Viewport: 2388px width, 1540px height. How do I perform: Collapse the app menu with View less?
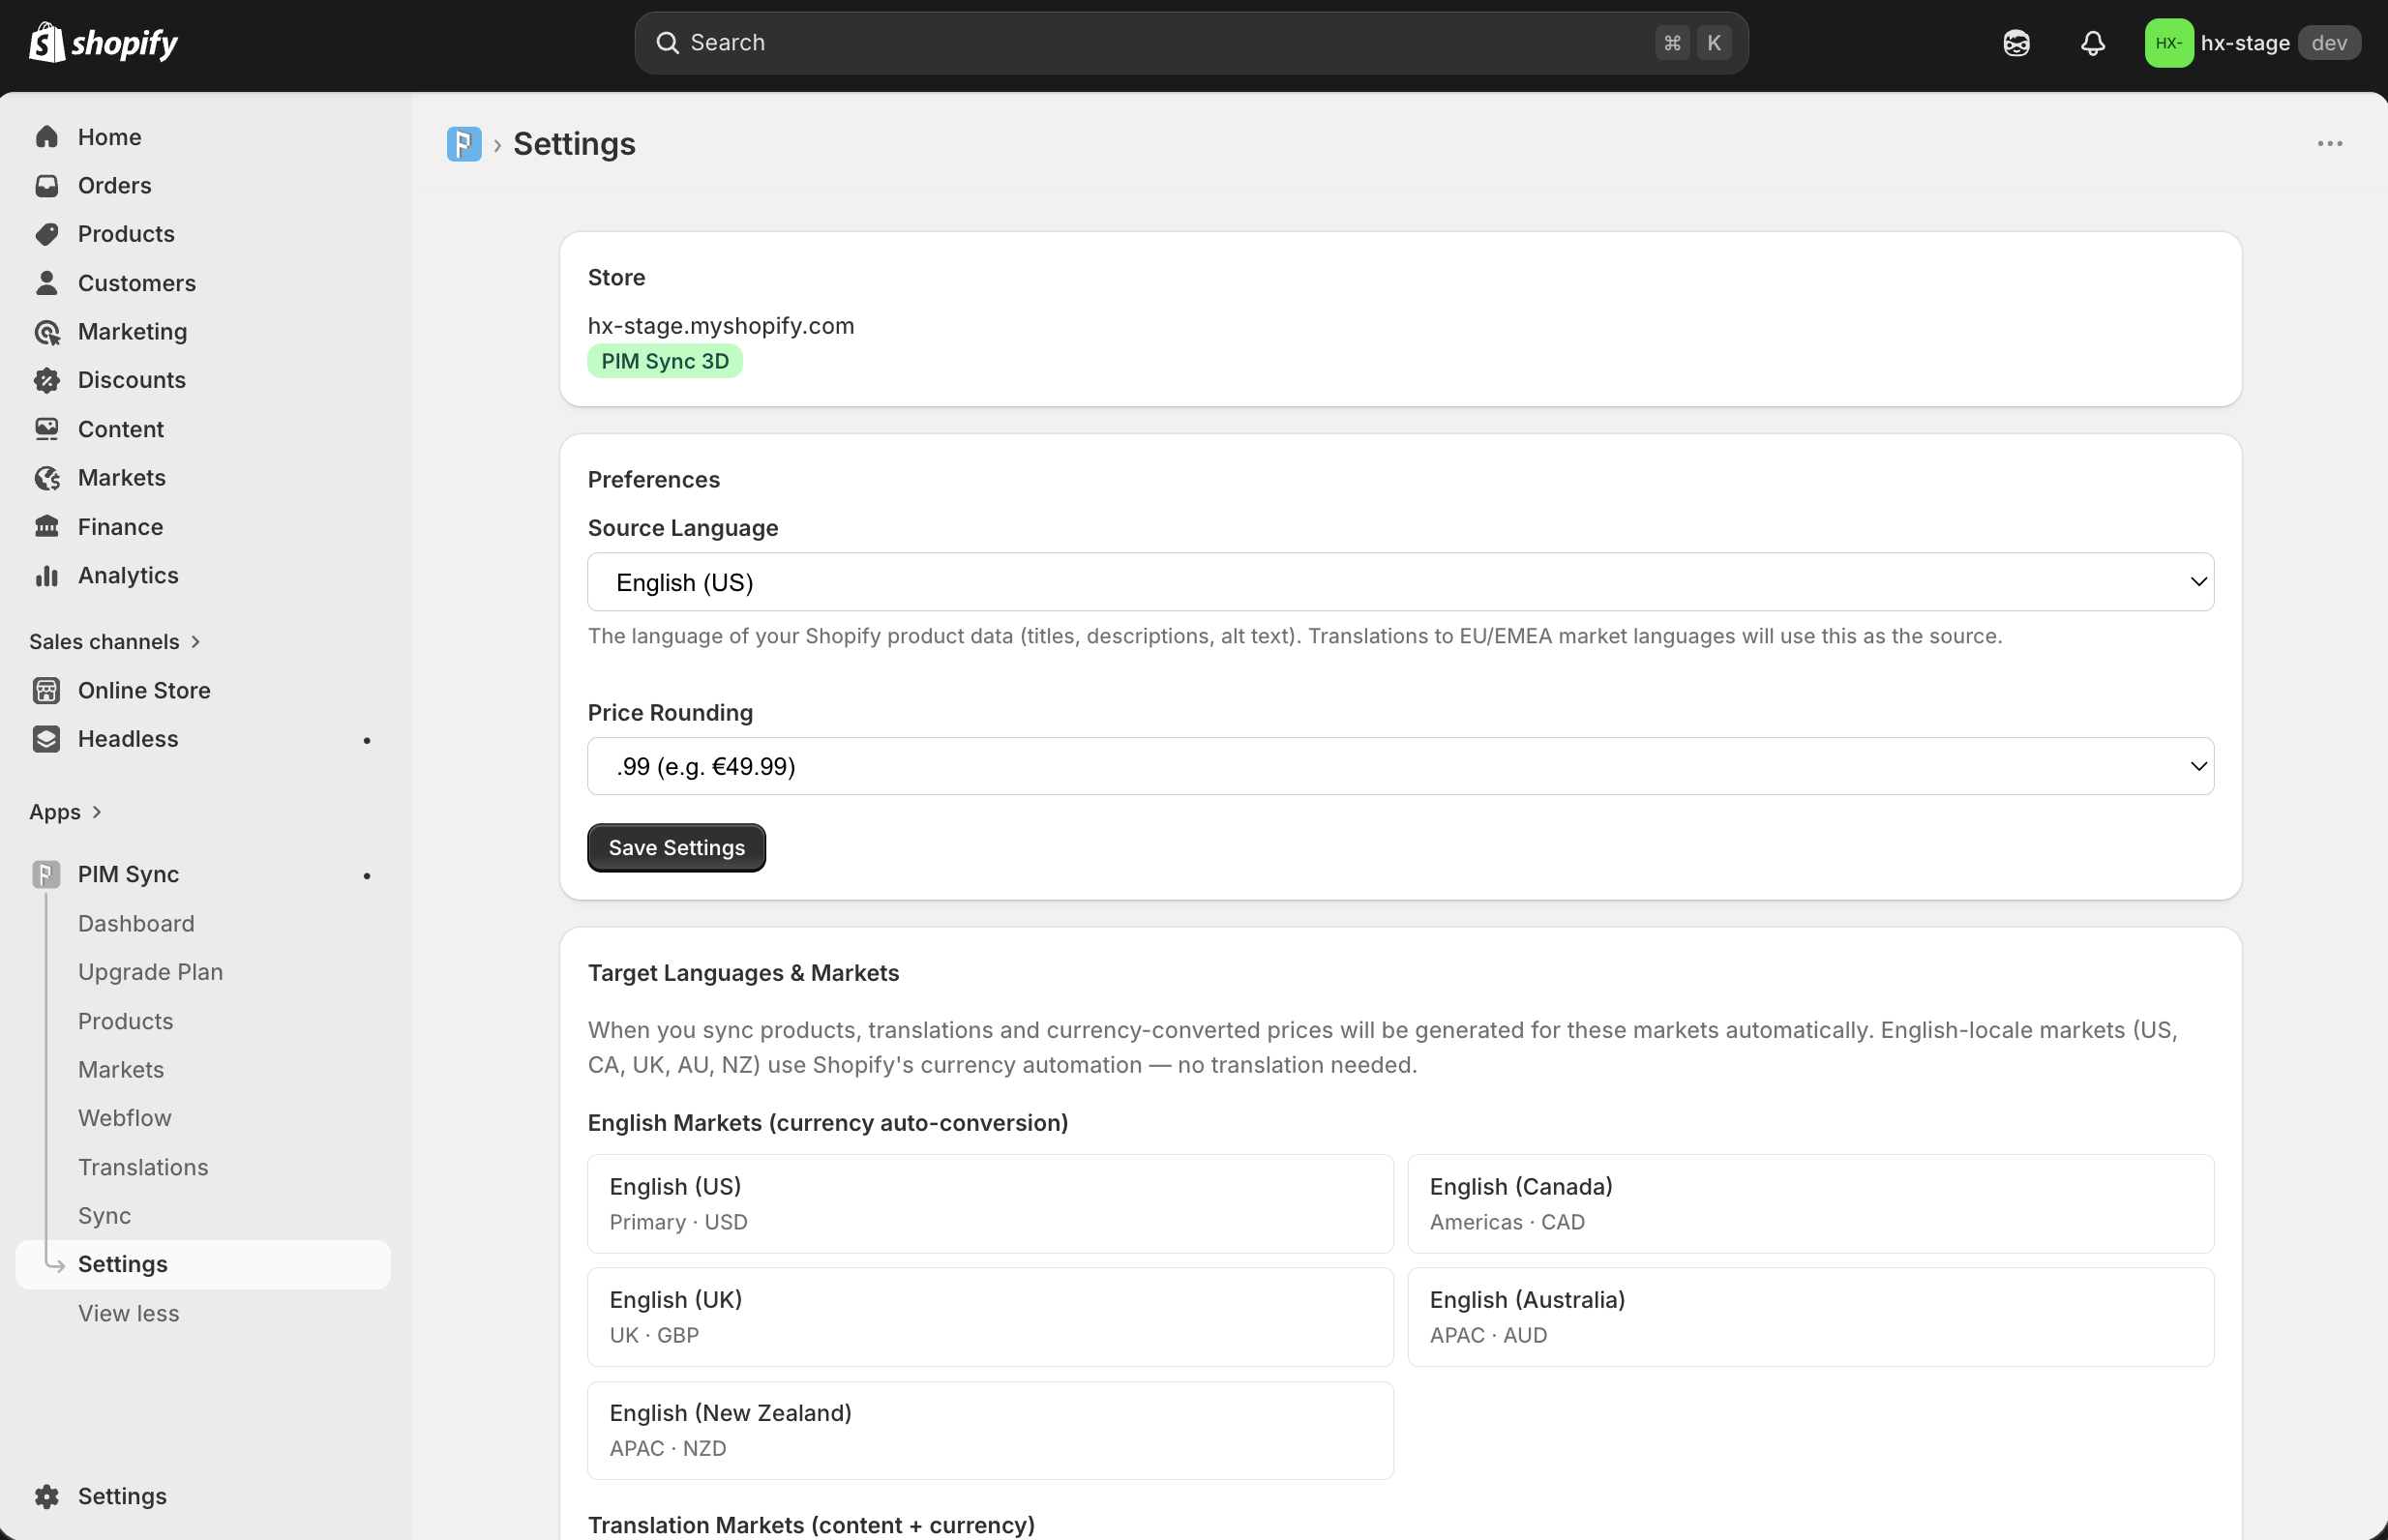pyautogui.click(x=129, y=1313)
